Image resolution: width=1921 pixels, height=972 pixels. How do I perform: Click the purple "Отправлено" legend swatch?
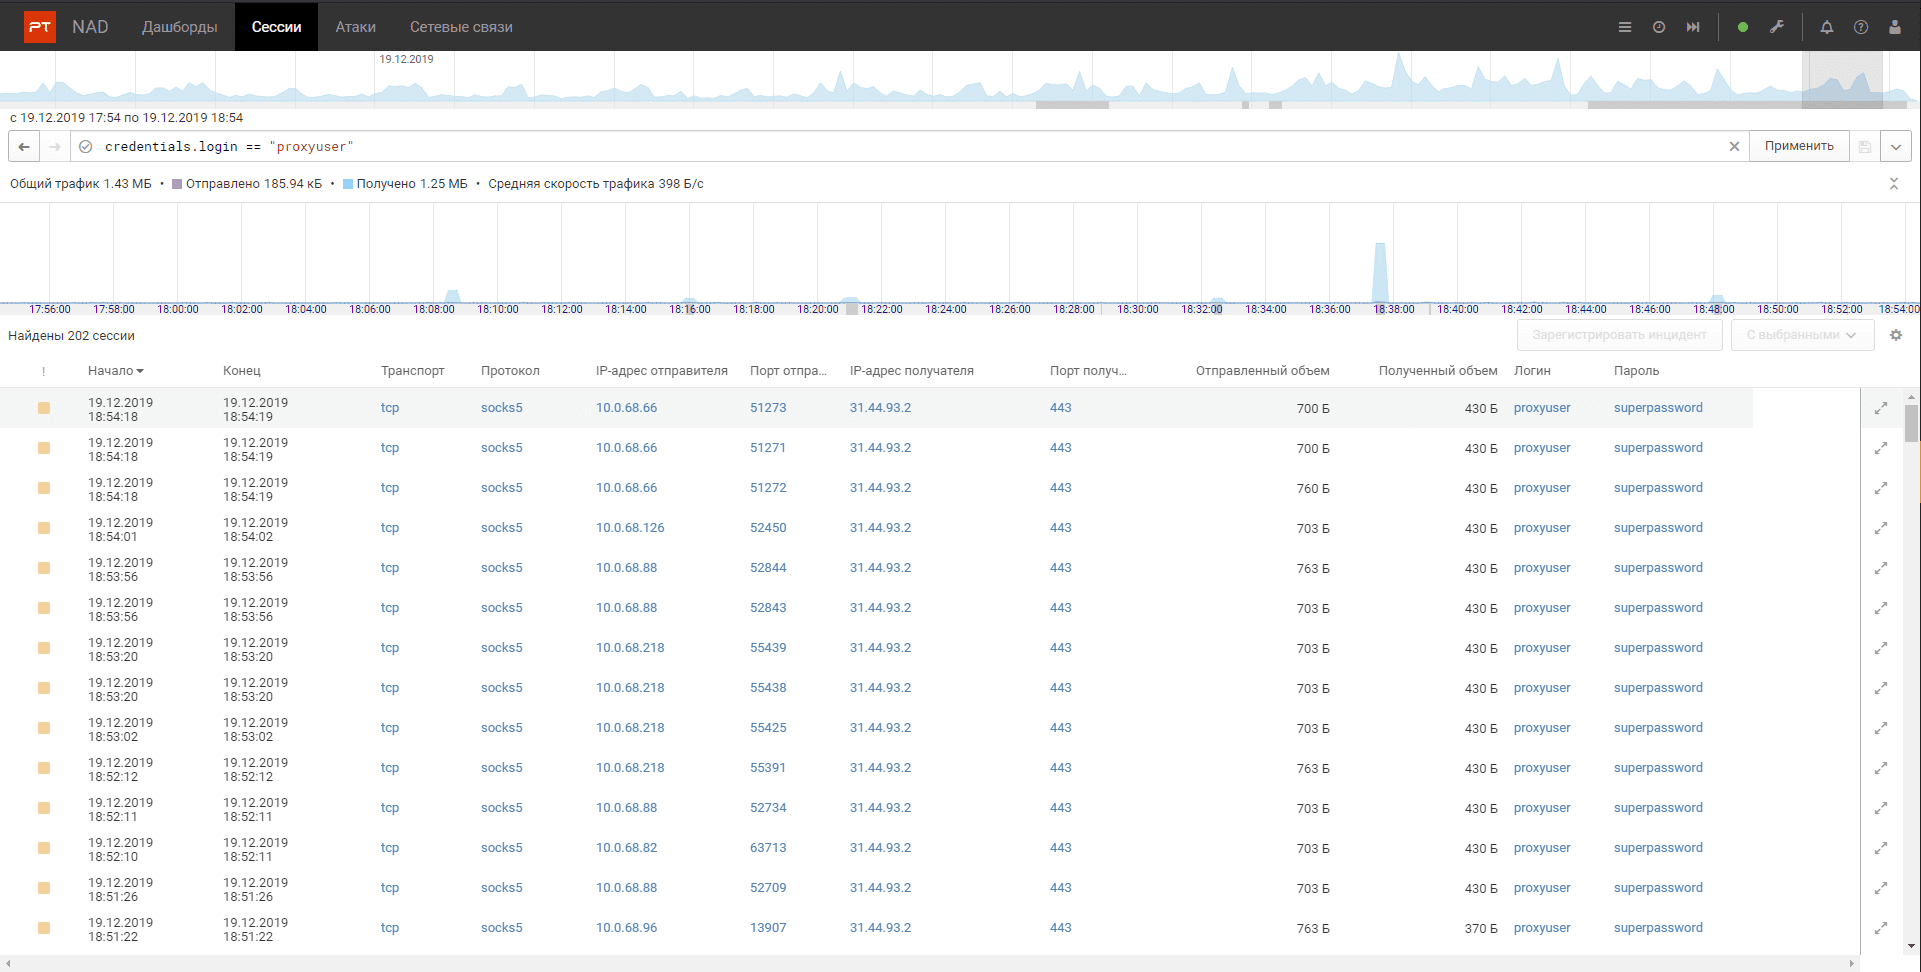pos(177,184)
